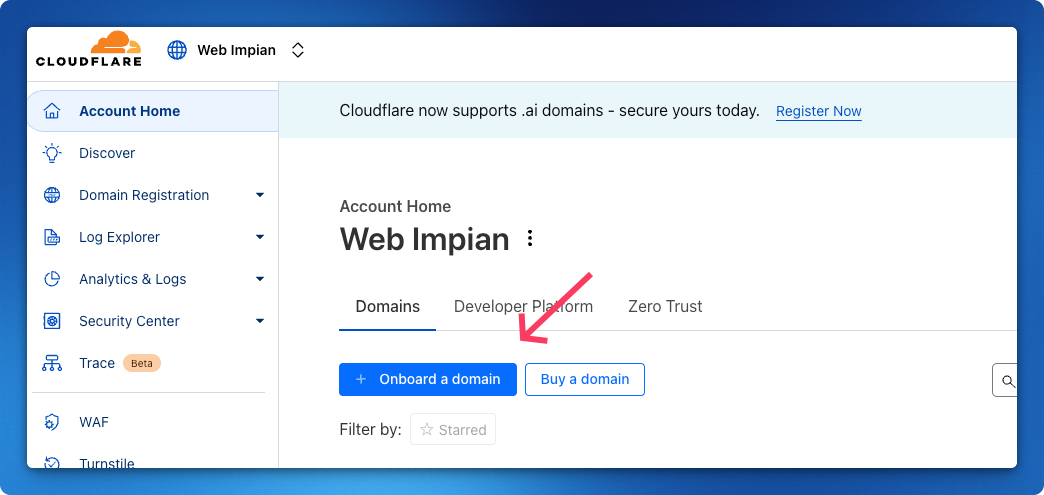Expand the Log Explorer menu arrow

pyautogui.click(x=260, y=237)
